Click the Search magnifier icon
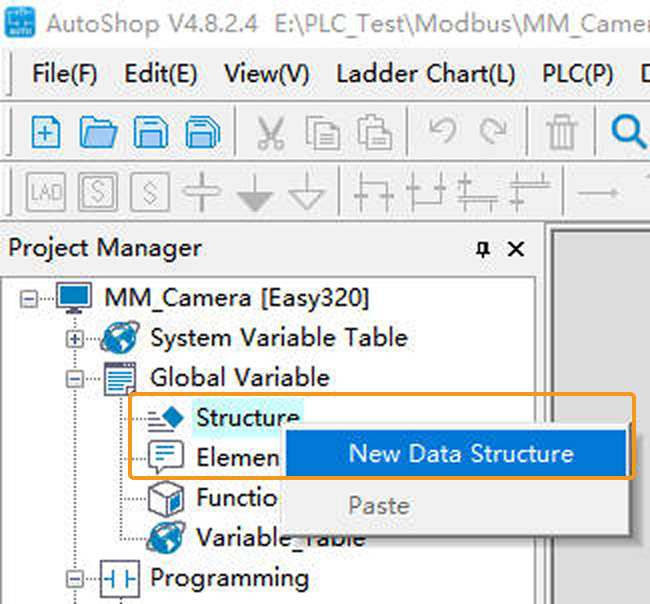Screen dimensions: 650x604 coord(627,131)
